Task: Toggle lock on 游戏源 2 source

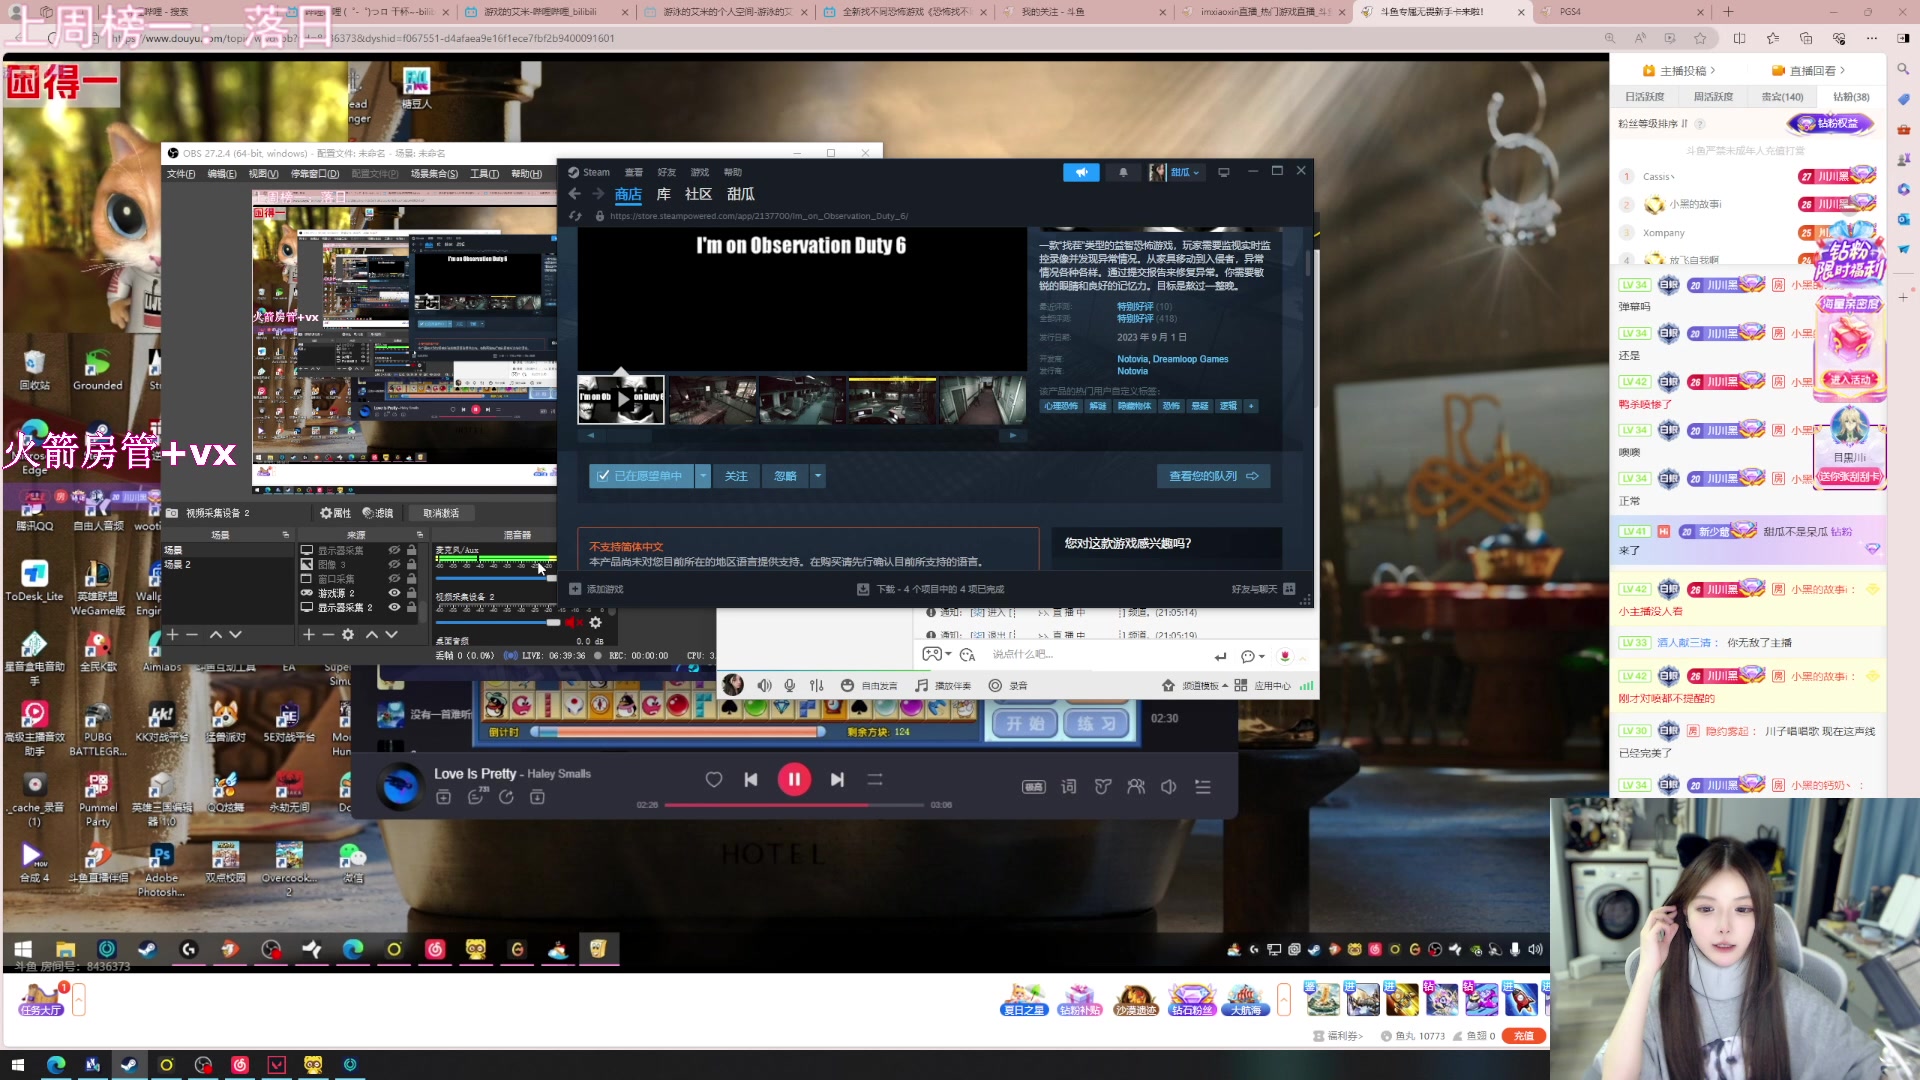Action: point(411,593)
